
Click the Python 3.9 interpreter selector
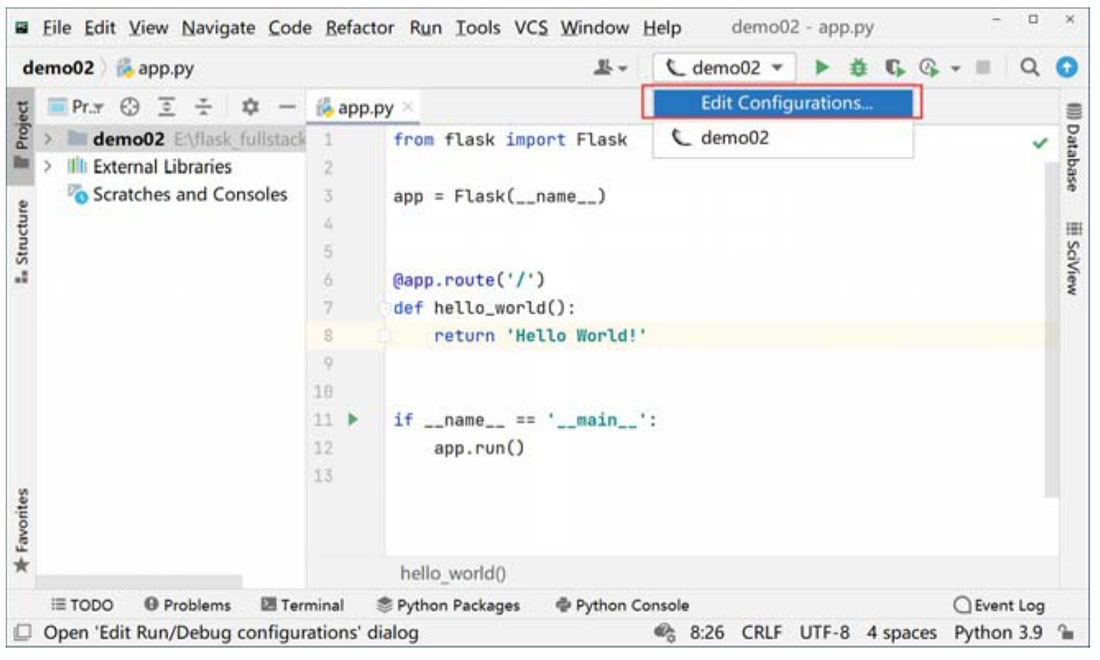(x=997, y=633)
